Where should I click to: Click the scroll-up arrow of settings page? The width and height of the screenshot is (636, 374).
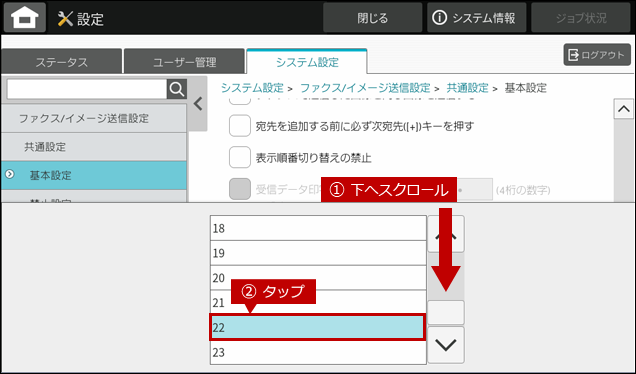[x=623, y=109]
